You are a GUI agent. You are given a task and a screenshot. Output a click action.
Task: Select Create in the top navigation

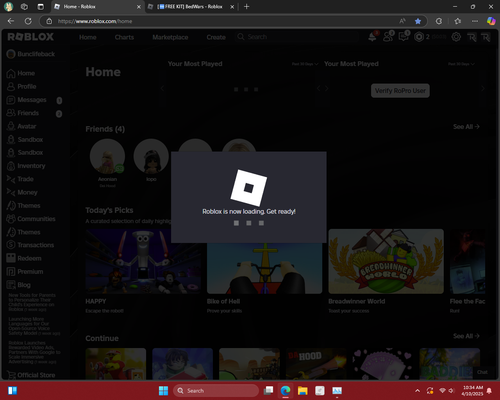216,37
